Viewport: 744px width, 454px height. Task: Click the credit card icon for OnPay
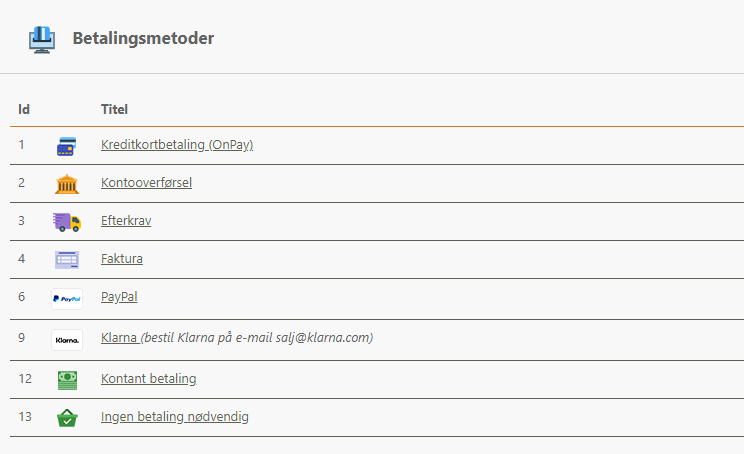66,146
